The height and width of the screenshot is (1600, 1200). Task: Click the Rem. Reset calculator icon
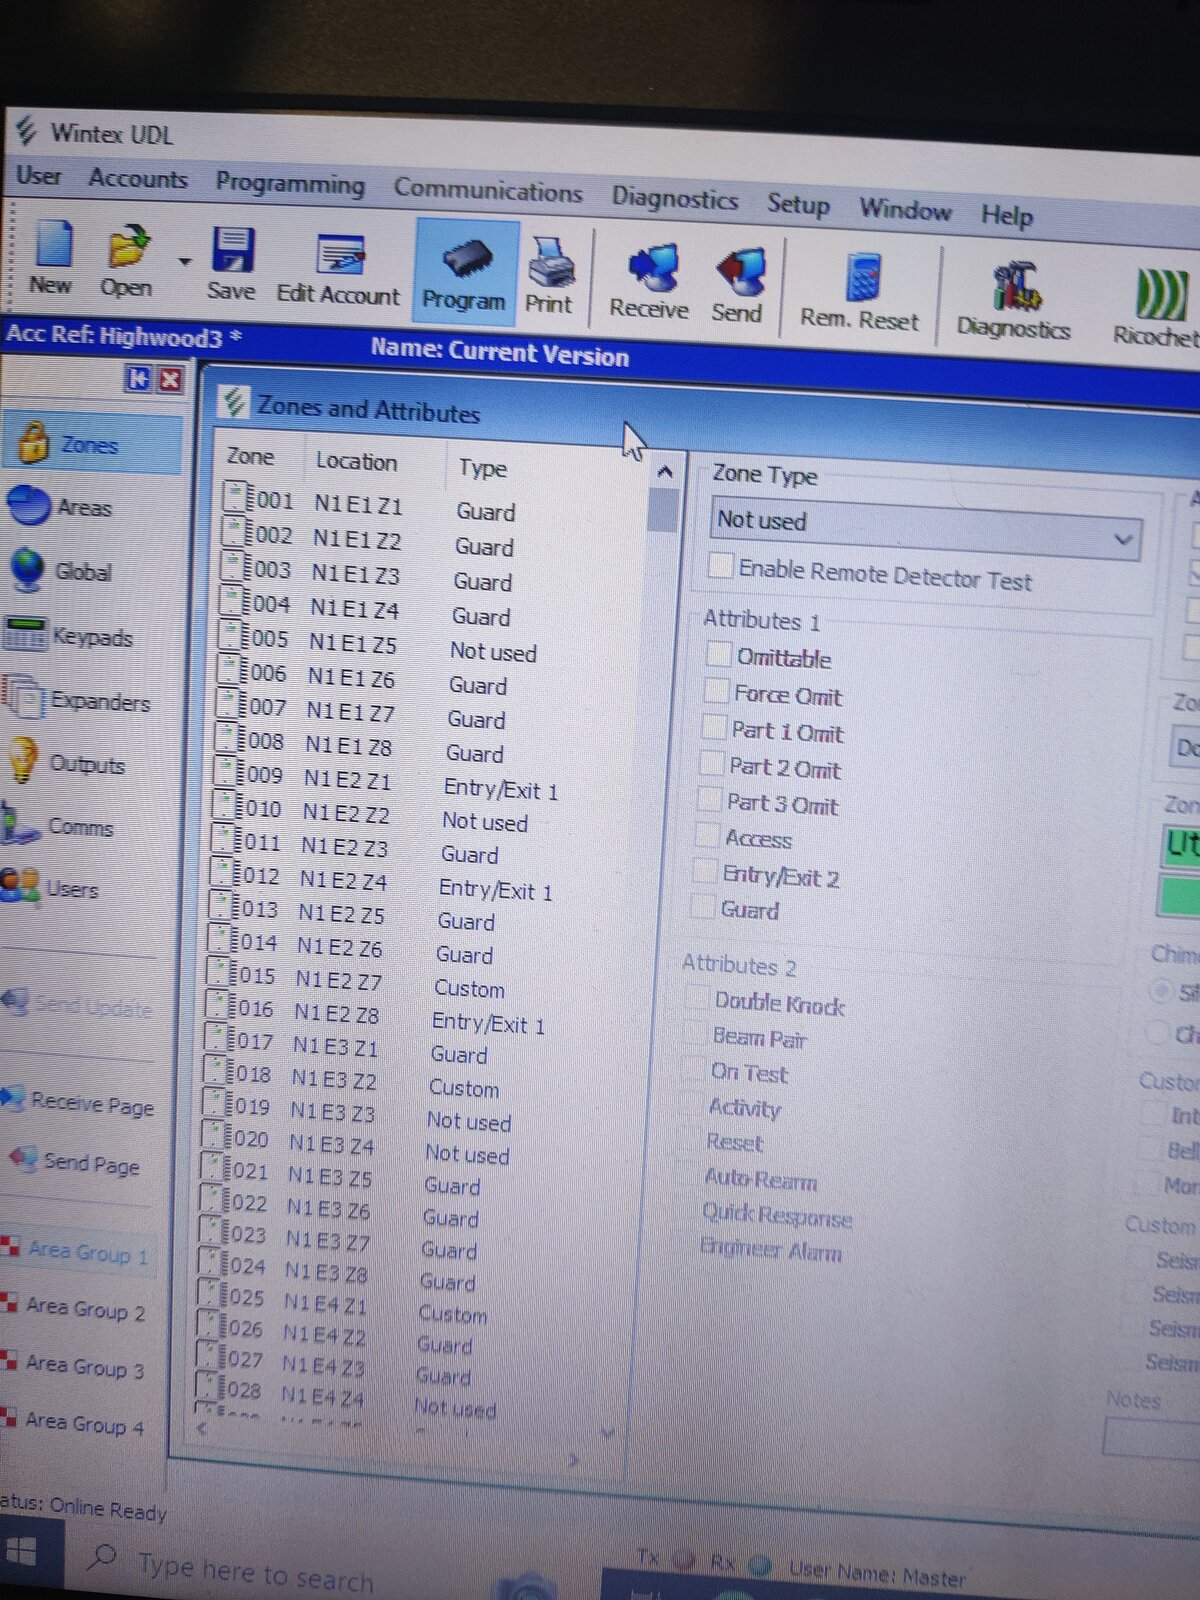click(861, 279)
